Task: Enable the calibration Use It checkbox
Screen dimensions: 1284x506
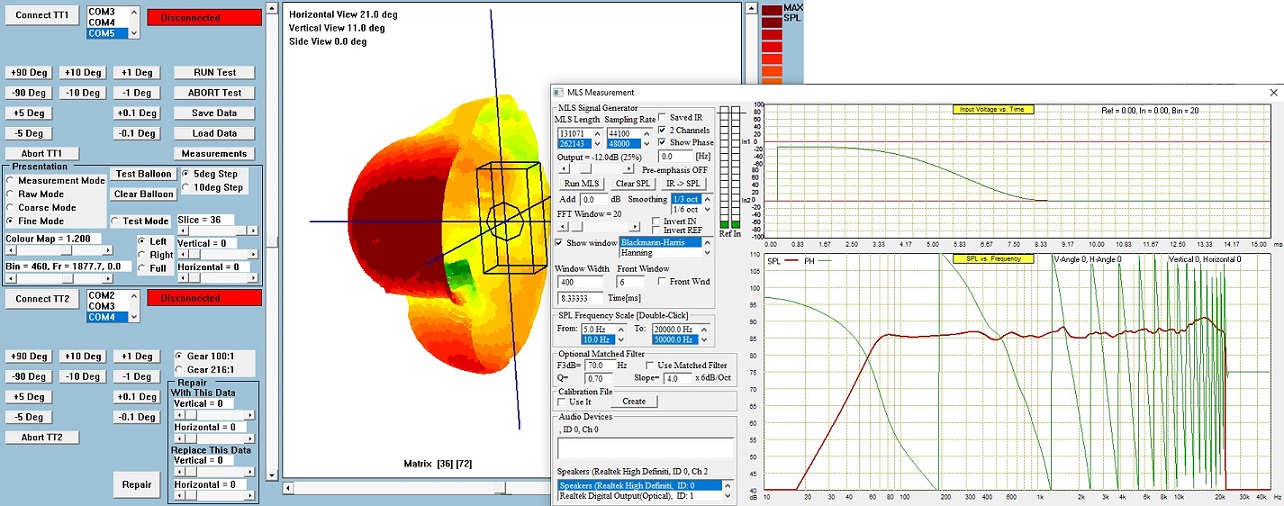Action: [x=574, y=401]
